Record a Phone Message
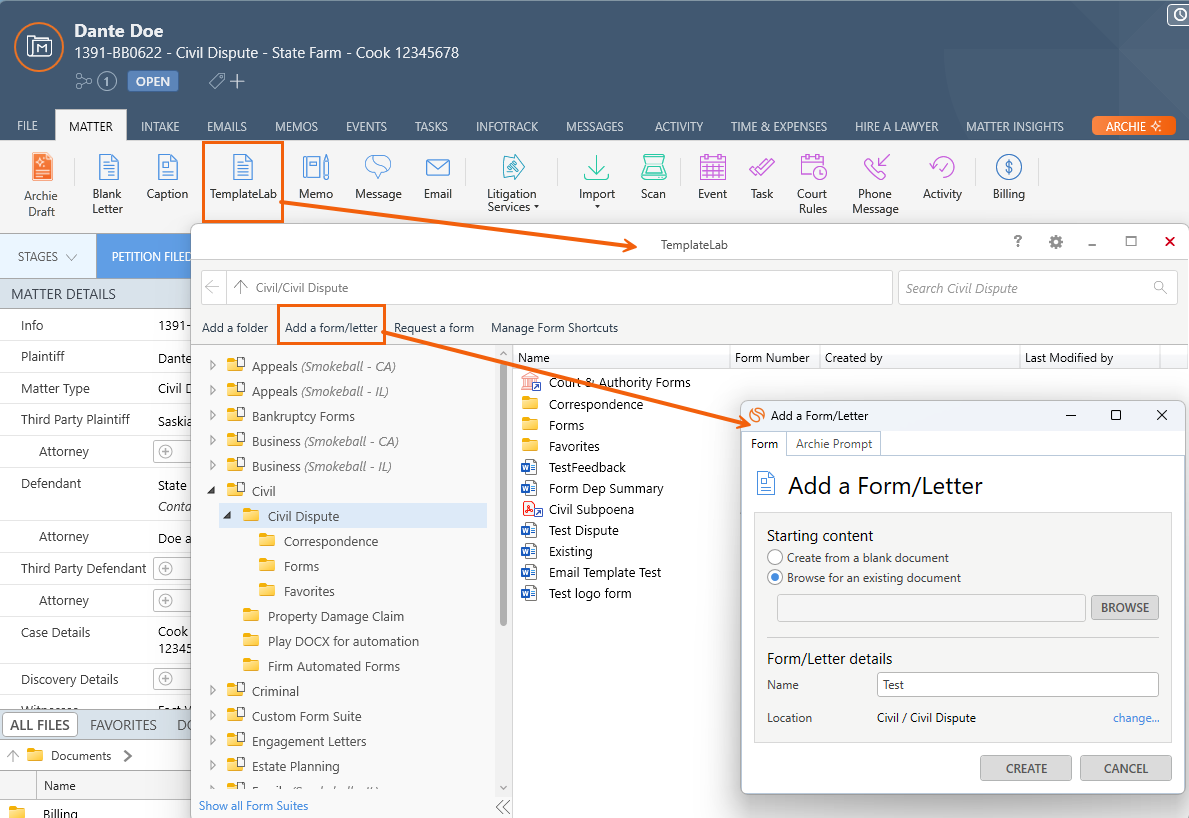 tap(875, 184)
